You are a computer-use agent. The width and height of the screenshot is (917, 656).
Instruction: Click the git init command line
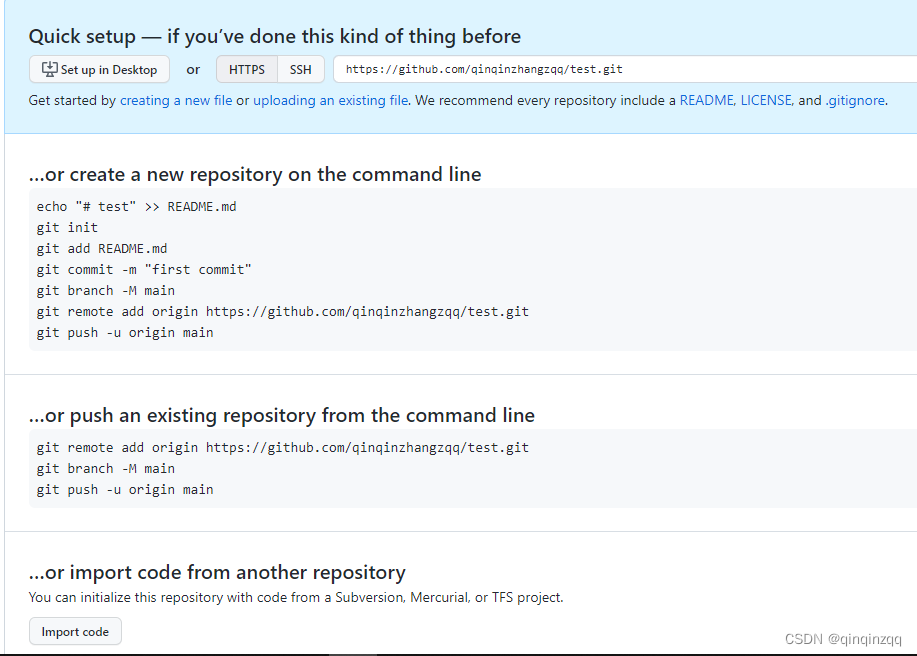[67, 228]
